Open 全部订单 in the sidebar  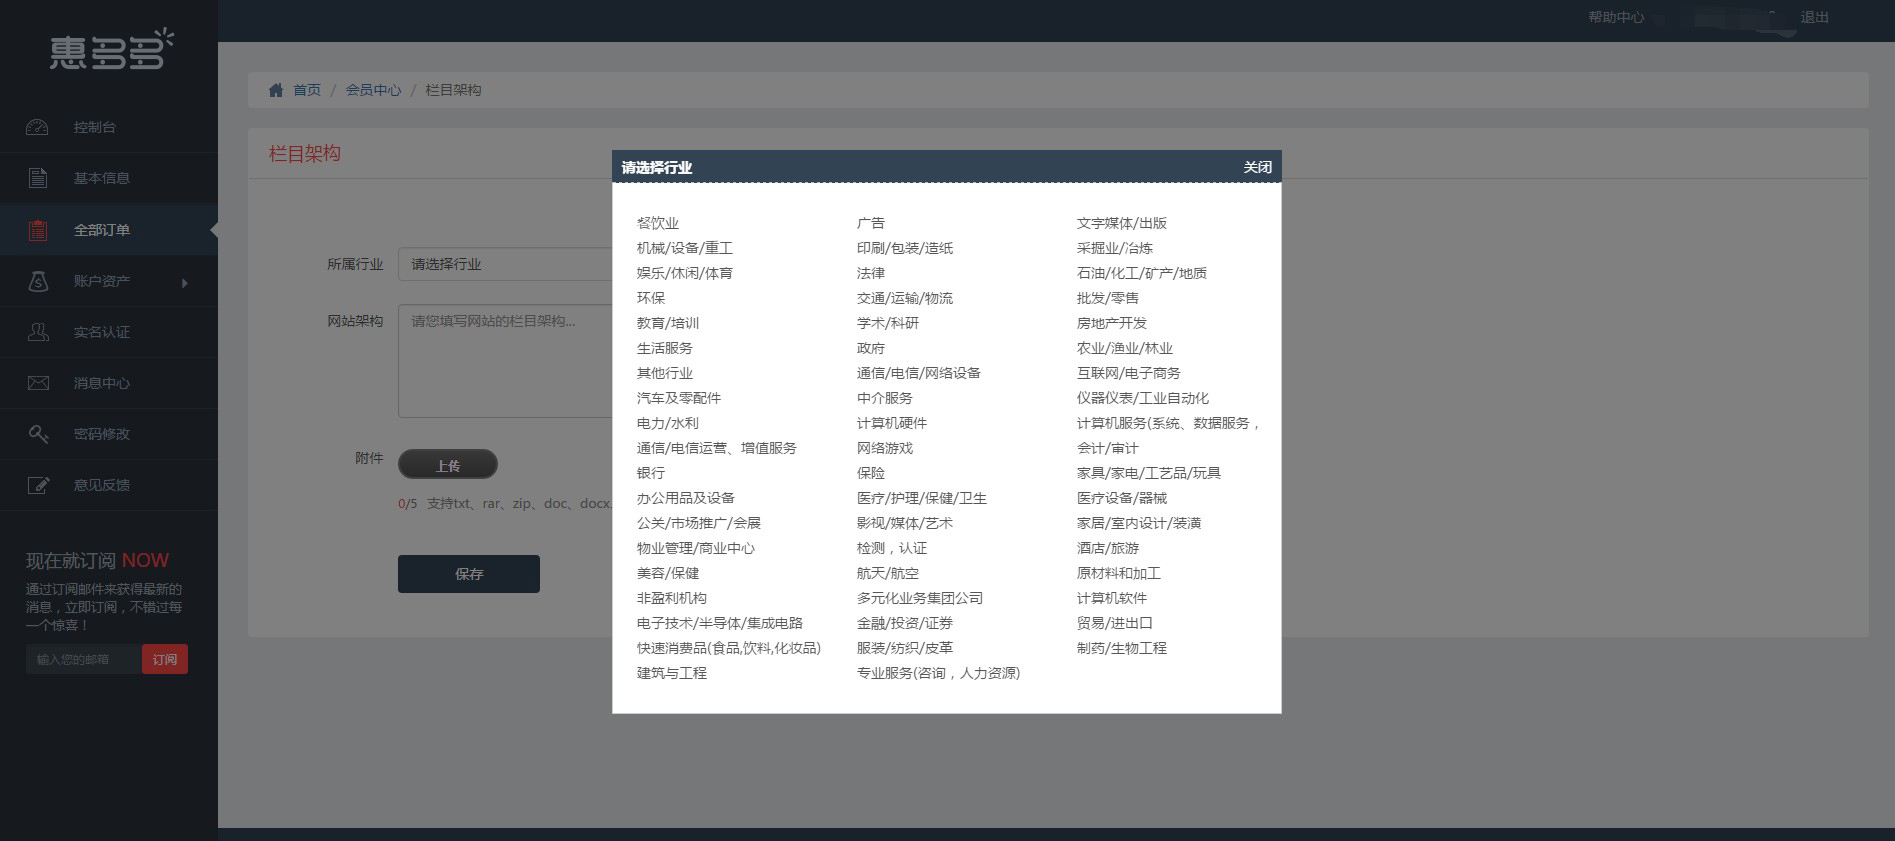pos(102,230)
